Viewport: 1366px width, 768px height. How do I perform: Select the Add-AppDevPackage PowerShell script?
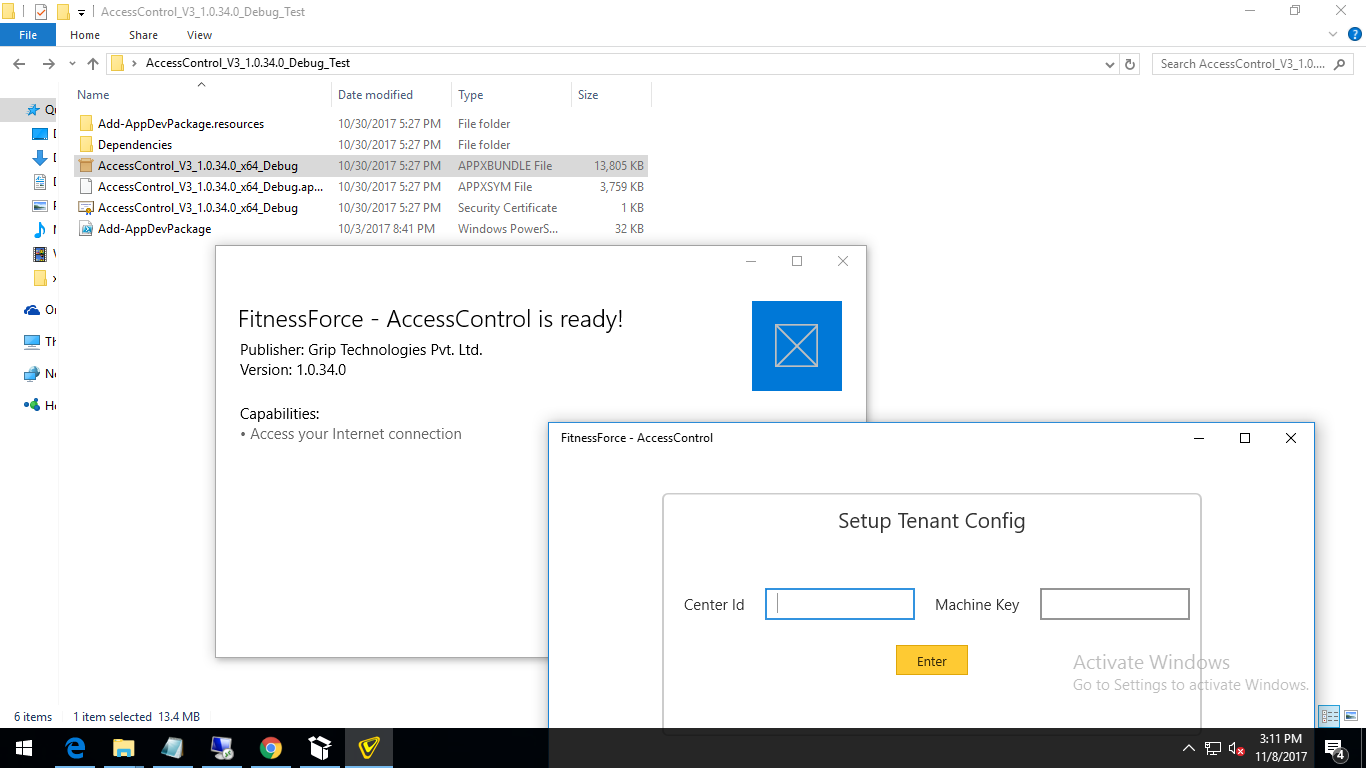point(154,229)
